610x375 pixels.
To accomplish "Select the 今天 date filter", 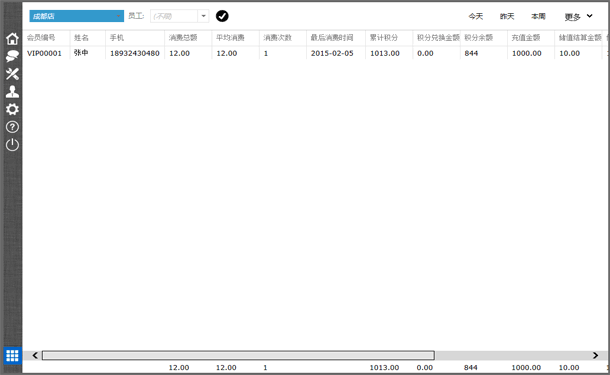I will pyautogui.click(x=475, y=16).
